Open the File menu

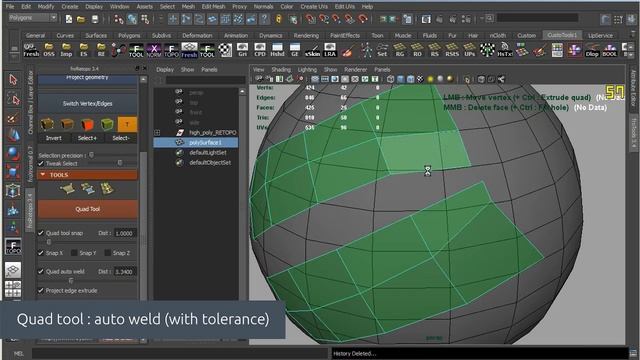click(10, 7)
